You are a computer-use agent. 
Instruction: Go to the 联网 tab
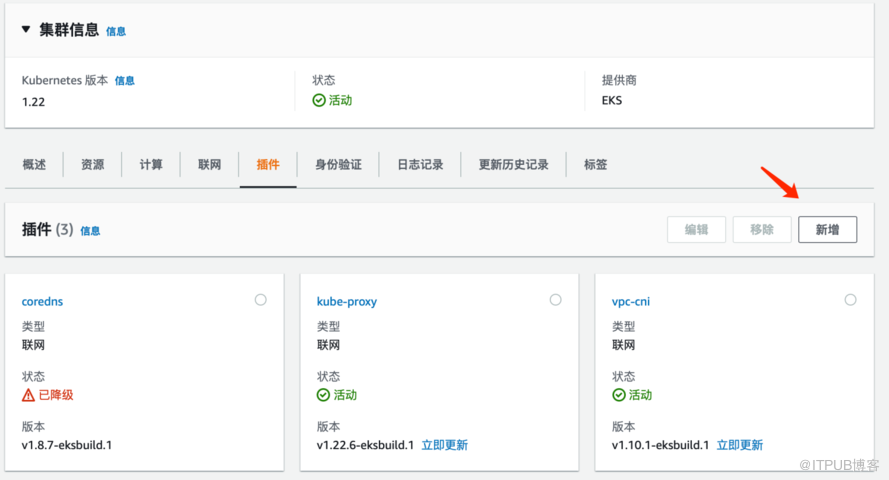click(x=209, y=165)
